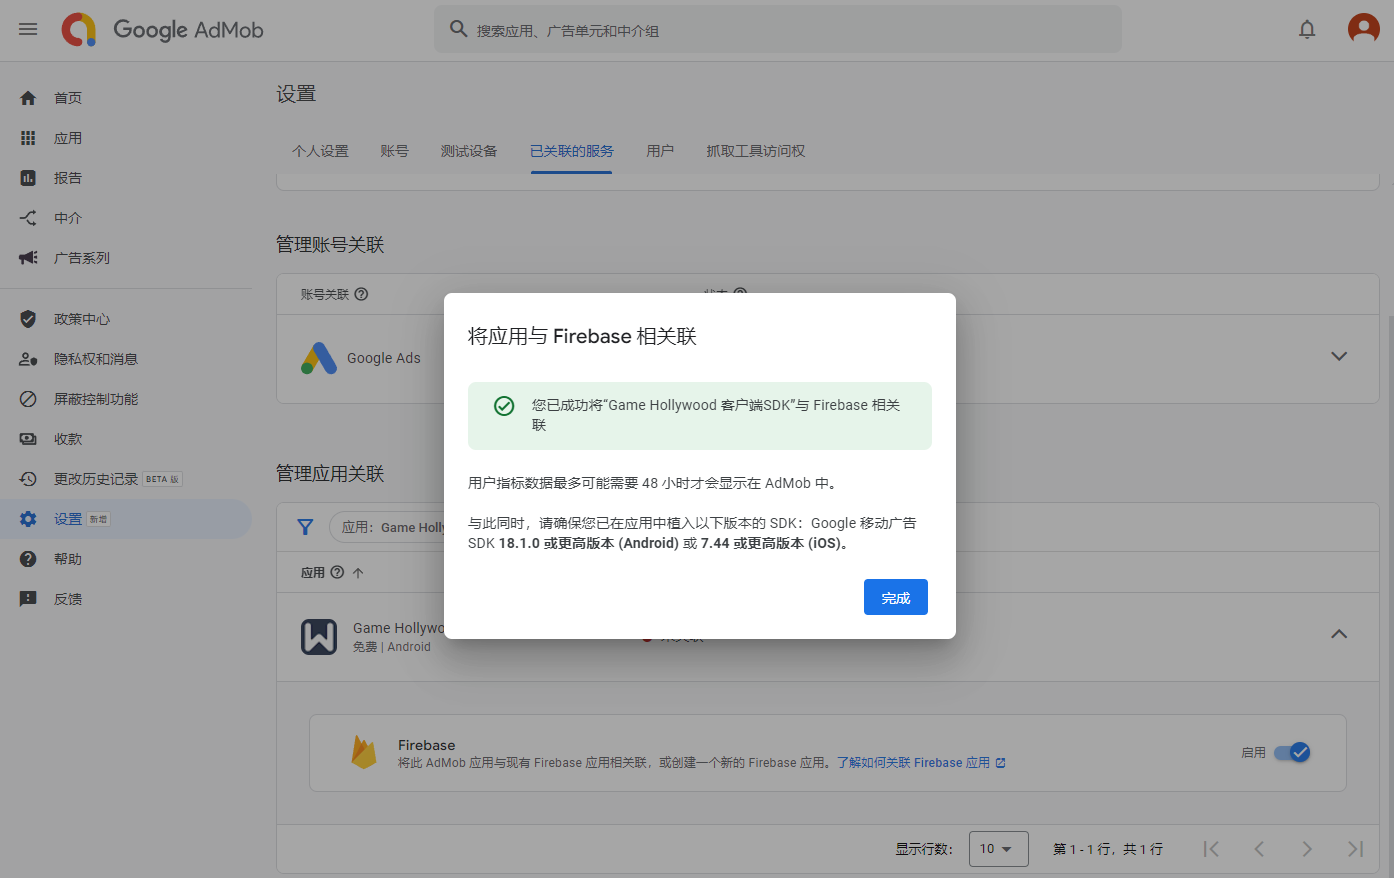The height and width of the screenshot is (878, 1394).
Task: Click the 帮助 question mark icon
Action: click(x=28, y=559)
